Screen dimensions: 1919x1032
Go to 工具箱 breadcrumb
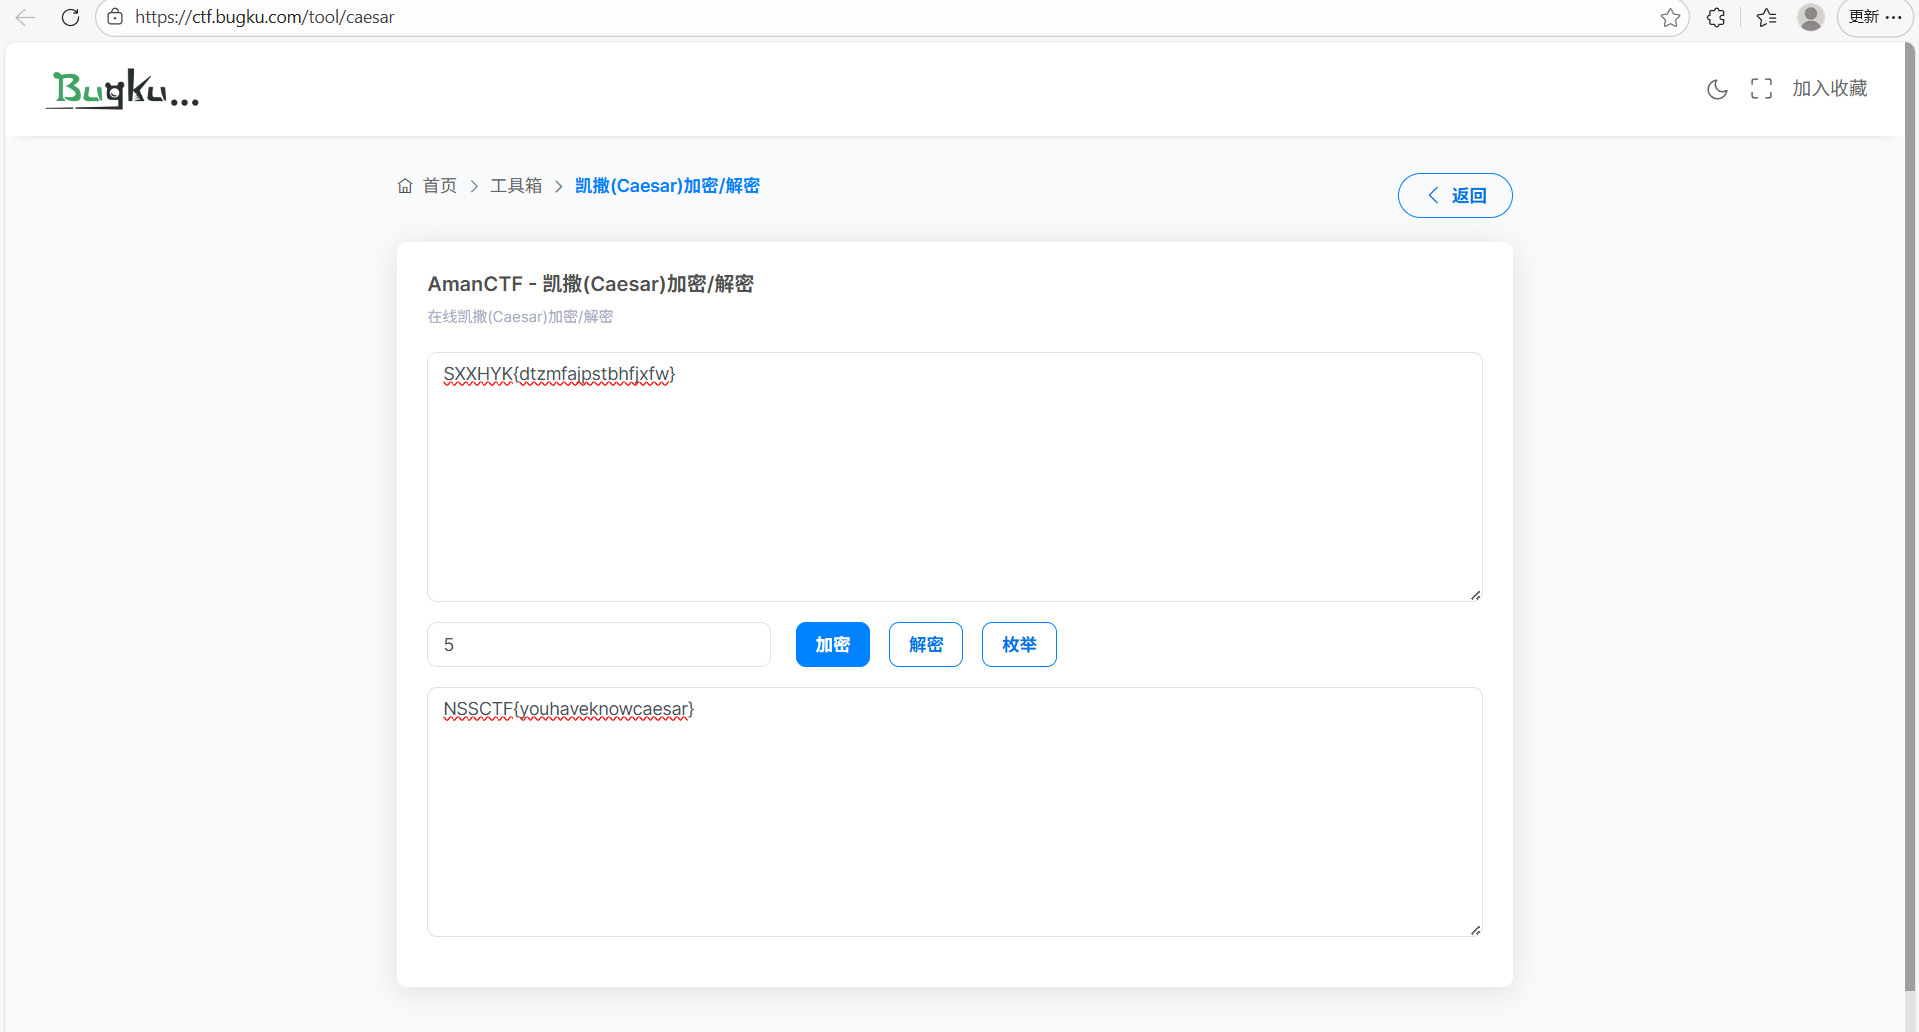[x=516, y=186]
